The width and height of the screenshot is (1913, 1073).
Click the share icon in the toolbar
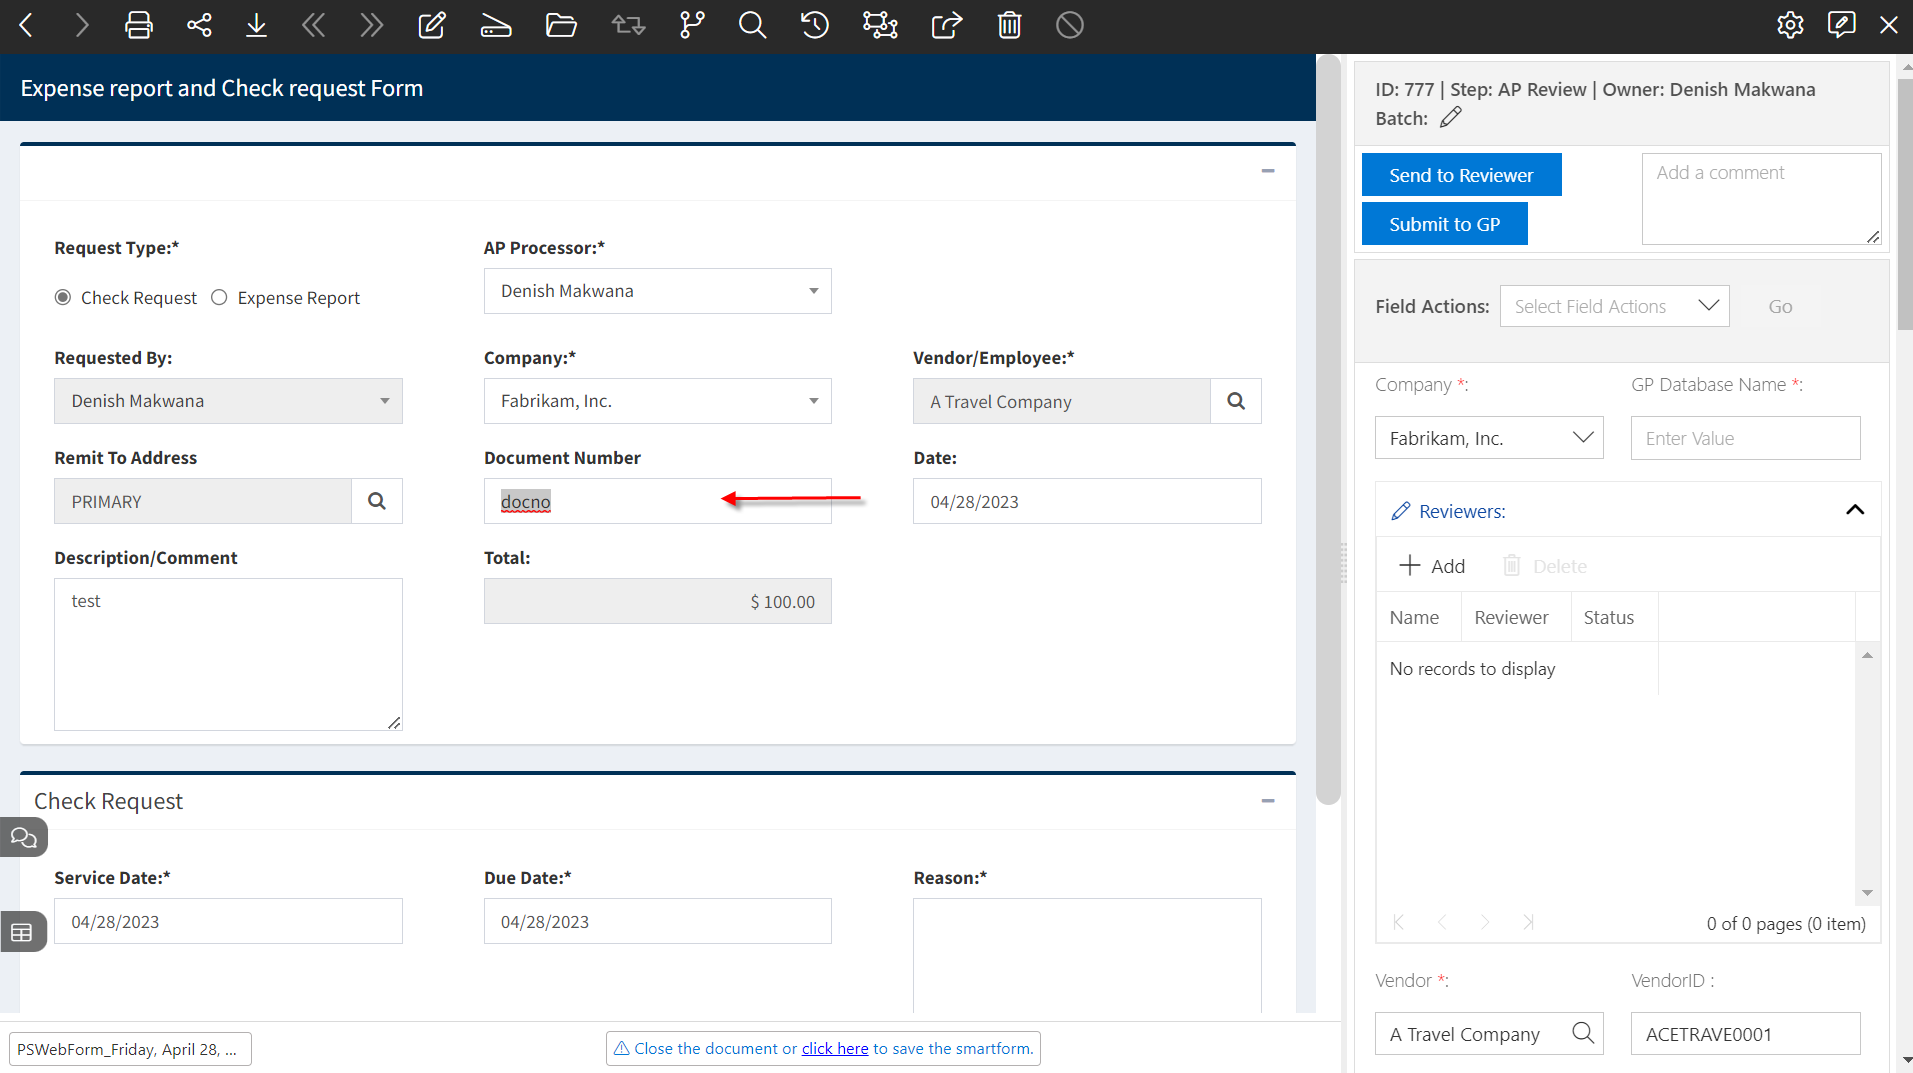click(199, 25)
